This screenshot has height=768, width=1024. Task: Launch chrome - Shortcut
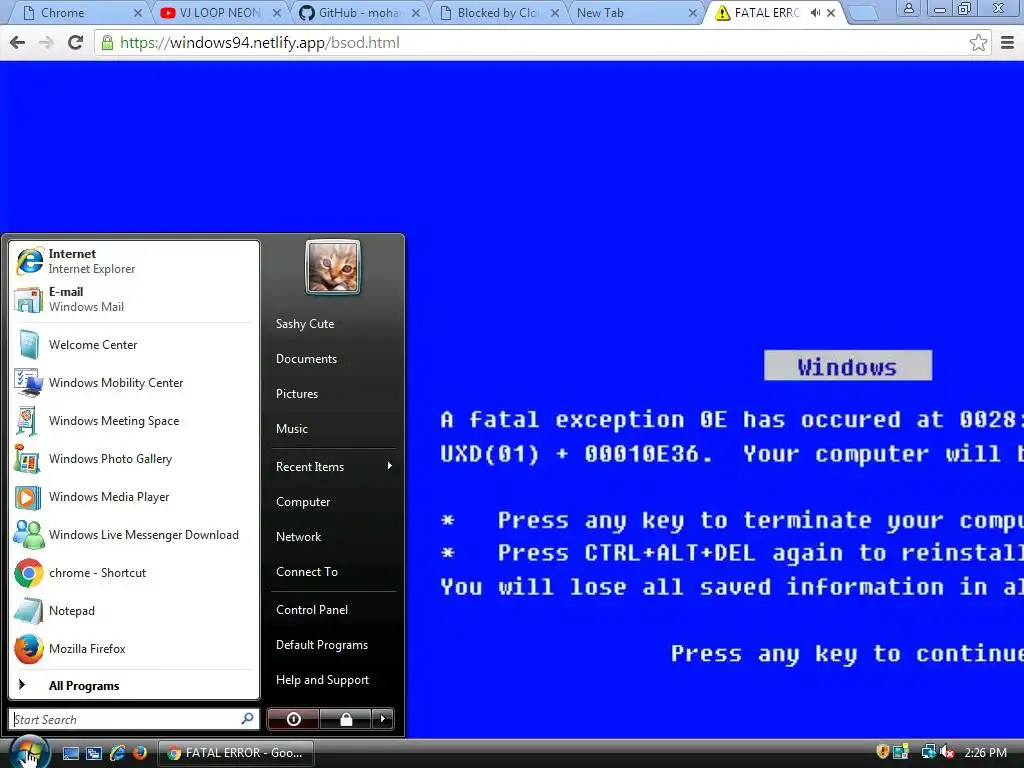click(133, 573)
